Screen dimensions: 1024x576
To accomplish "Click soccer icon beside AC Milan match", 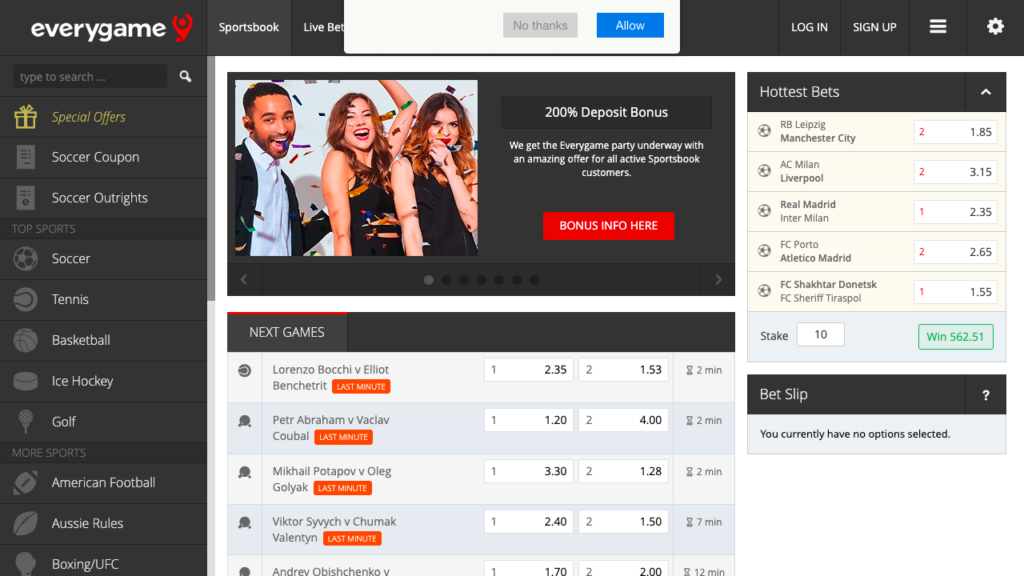I will click(764, 171).
